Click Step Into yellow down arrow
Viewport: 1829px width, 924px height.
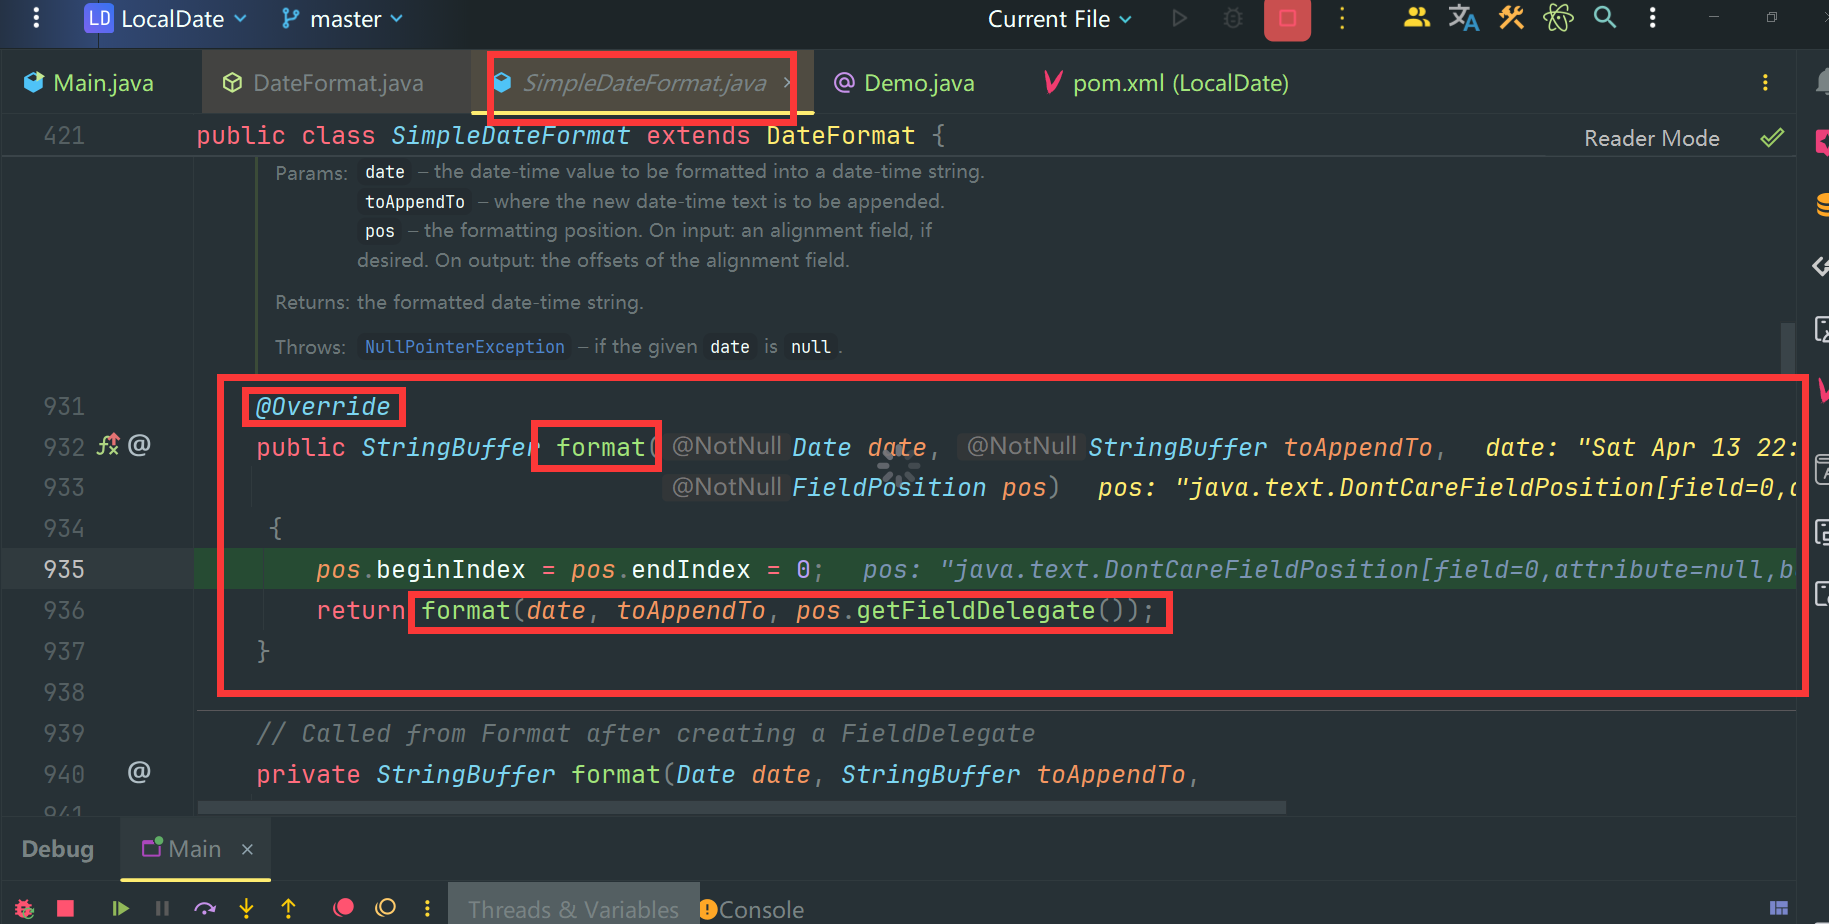(x=247, y=908)
